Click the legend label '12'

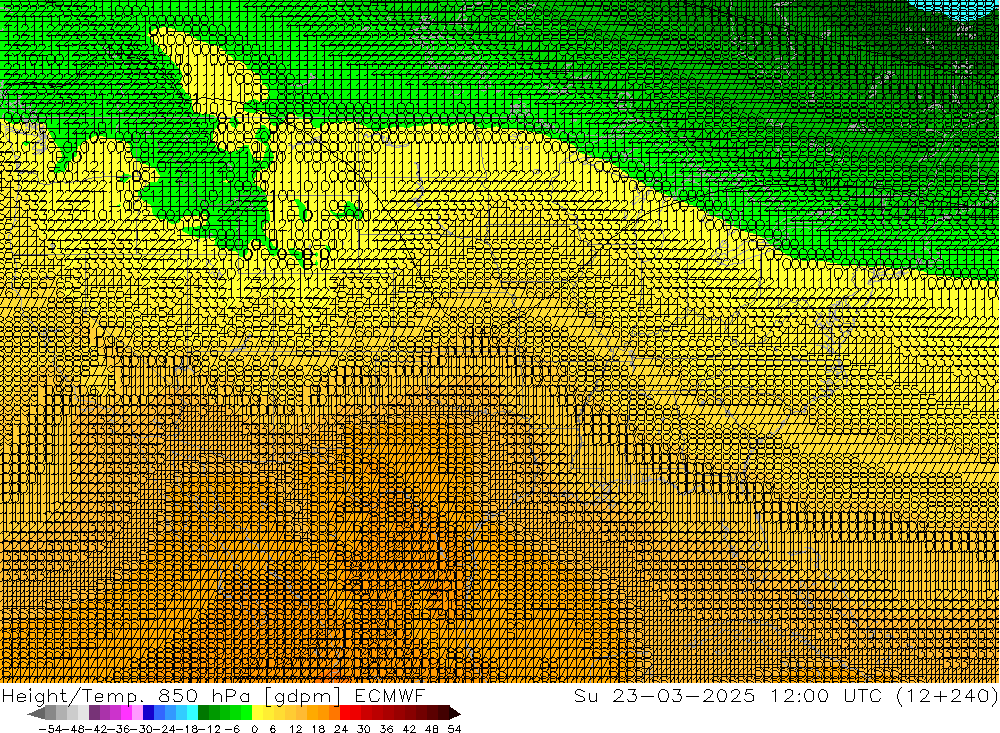click(x=295, y=729)
